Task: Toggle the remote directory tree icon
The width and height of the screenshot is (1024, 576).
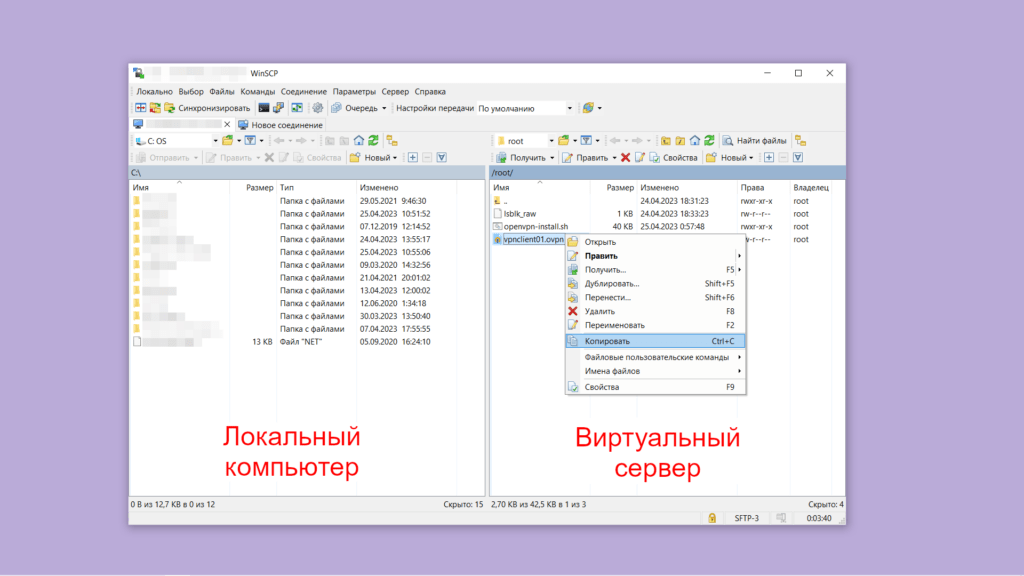Action: [x=800, y=141]
